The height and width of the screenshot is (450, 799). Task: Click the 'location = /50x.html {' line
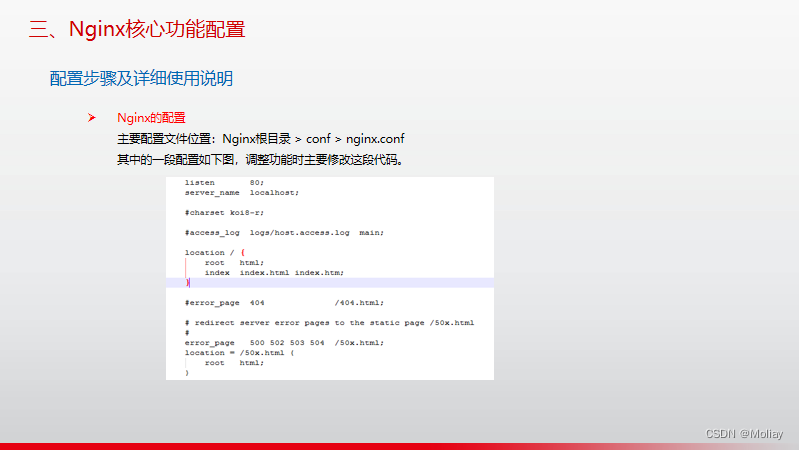pyautogui.click(x=239, y=353)
